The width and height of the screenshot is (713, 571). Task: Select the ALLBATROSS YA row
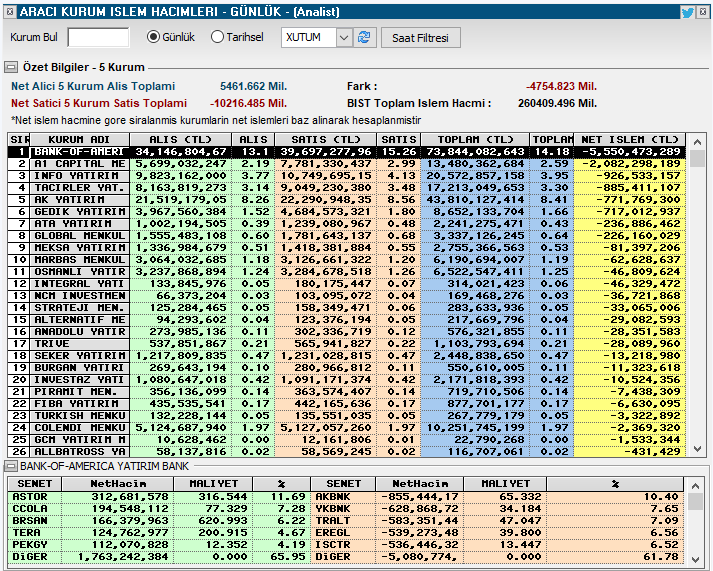pos(346,452)
